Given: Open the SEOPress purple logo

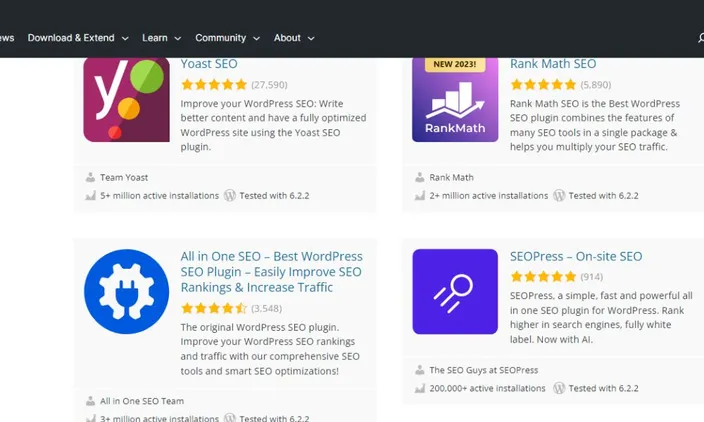Looking at the screenshot, I should click(455, 292).
